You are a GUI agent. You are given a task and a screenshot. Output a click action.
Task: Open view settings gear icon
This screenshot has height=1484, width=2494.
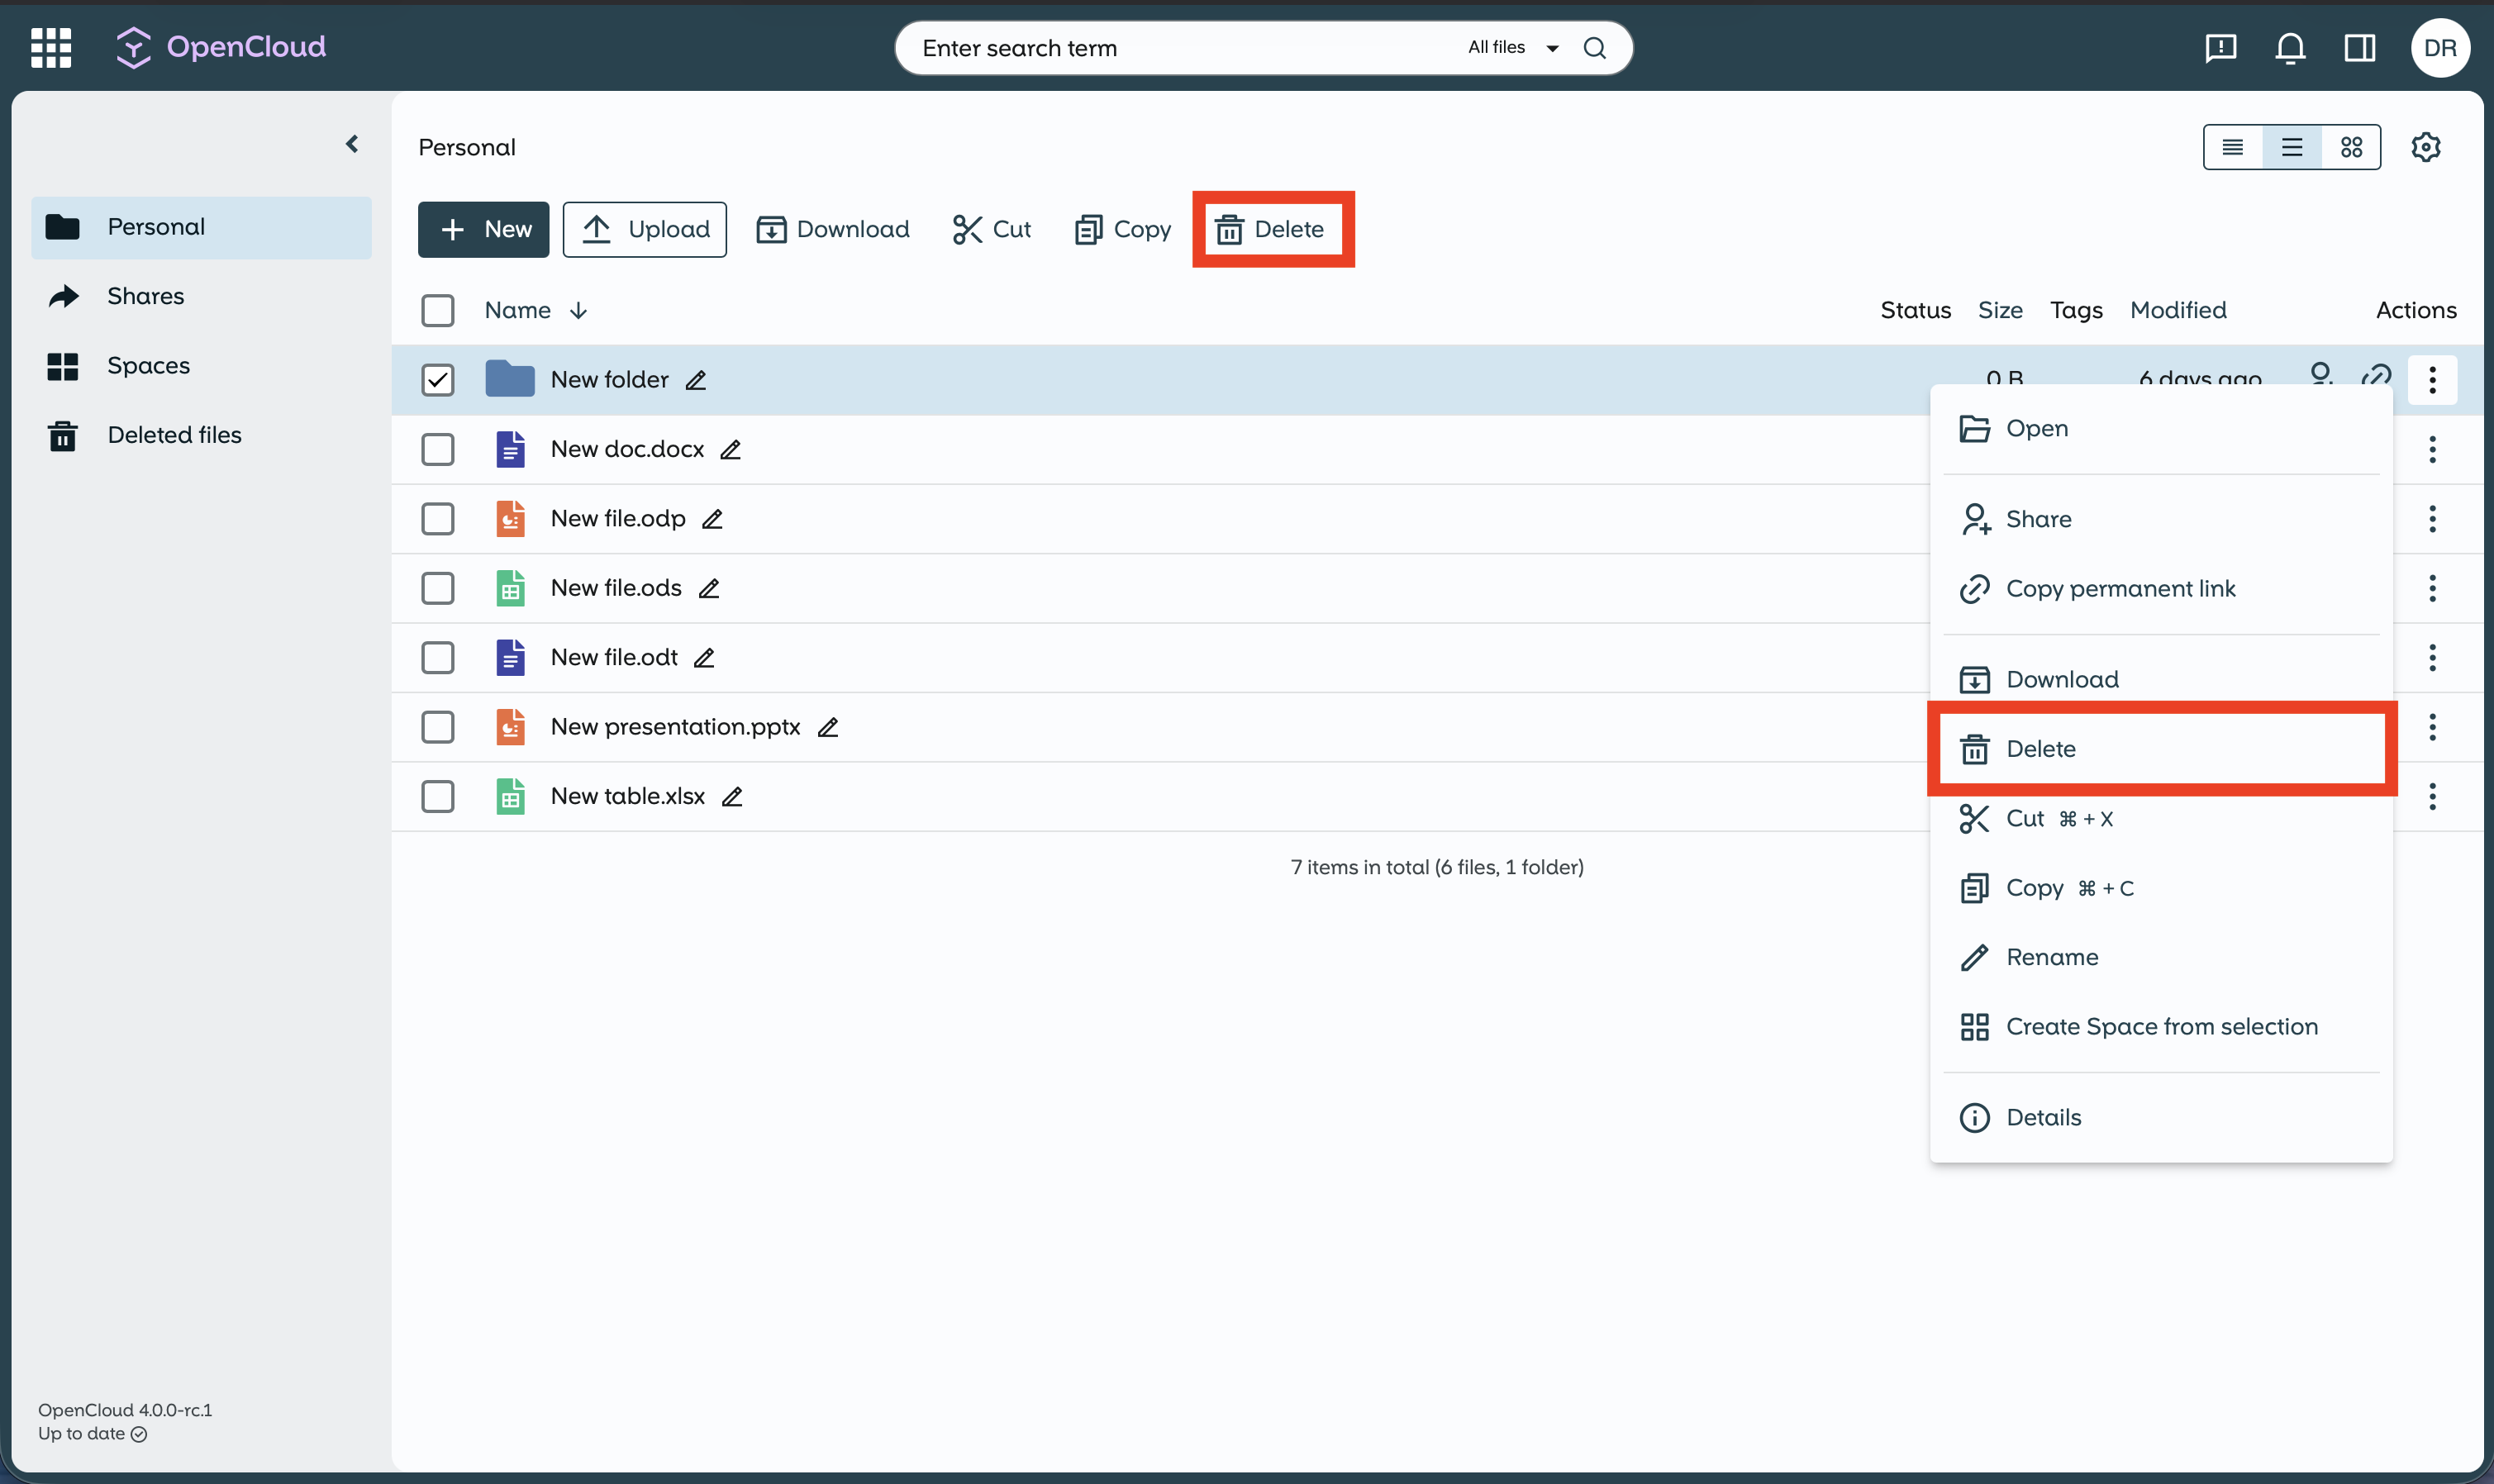pyautogui.click(x=2425, y=147)
